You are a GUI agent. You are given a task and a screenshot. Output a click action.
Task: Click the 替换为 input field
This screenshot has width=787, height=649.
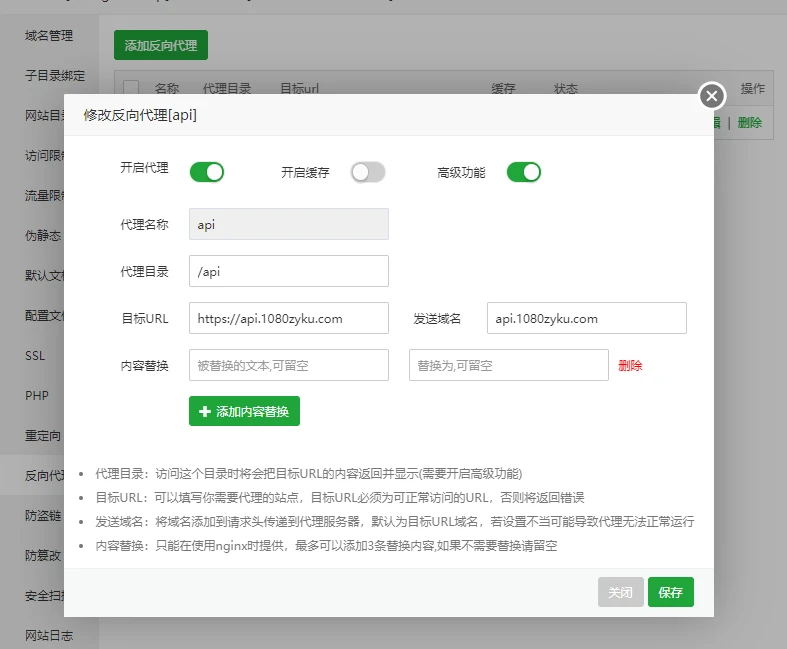508,365
